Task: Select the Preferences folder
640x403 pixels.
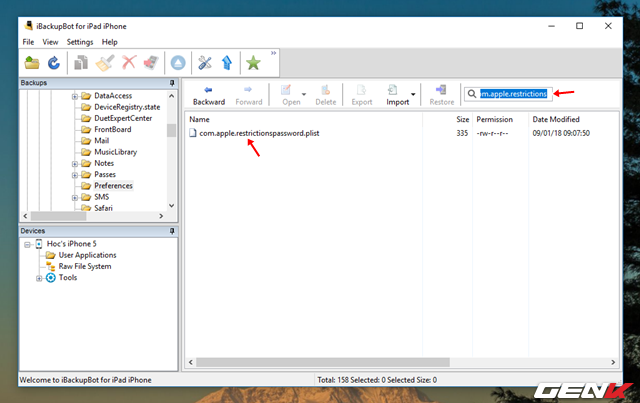Action: coord(113,186)
